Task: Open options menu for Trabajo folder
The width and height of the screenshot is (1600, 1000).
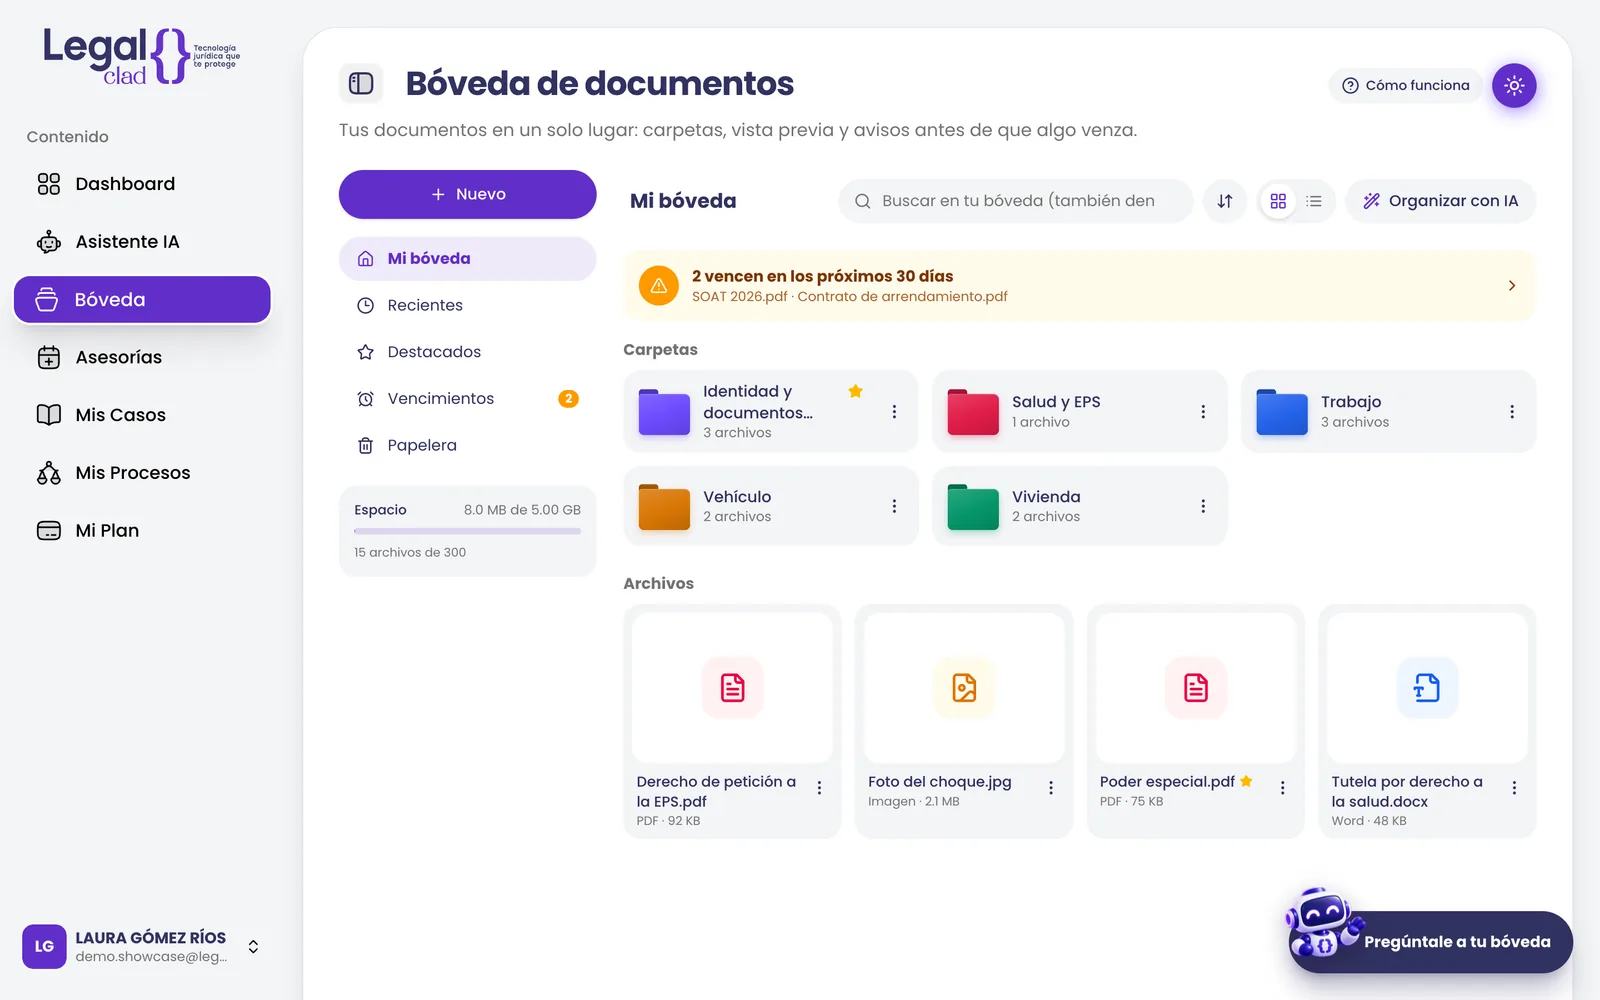Action: pyautogui.click(x=1512, y=412)
